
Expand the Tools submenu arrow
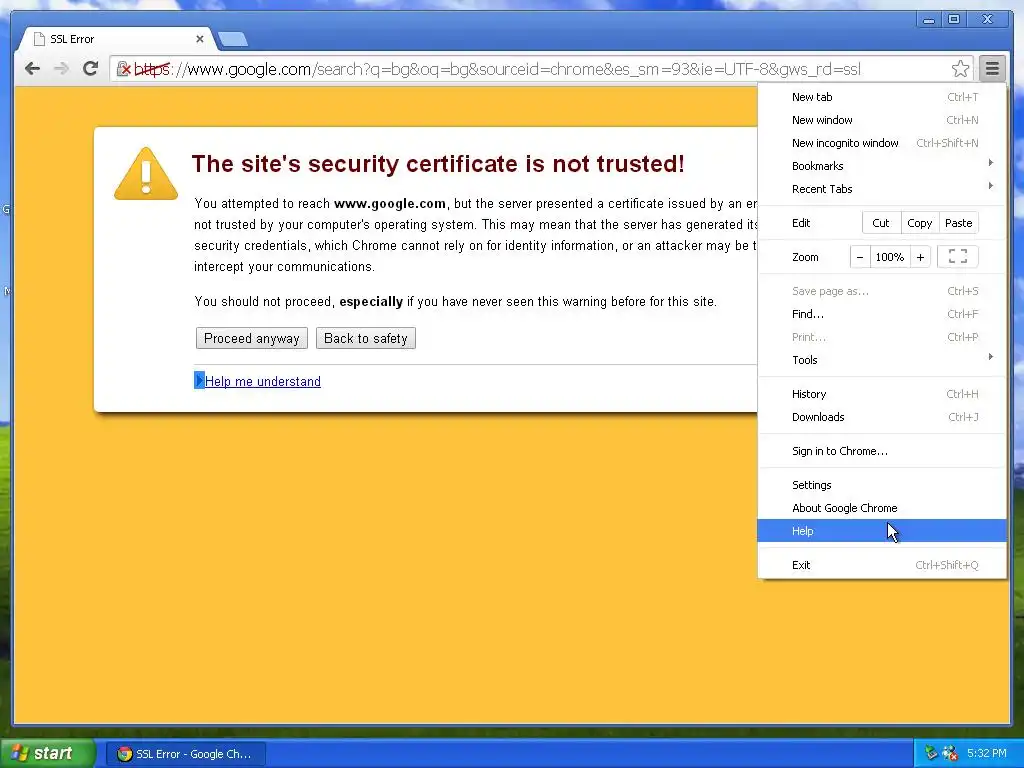coord(991,357)
